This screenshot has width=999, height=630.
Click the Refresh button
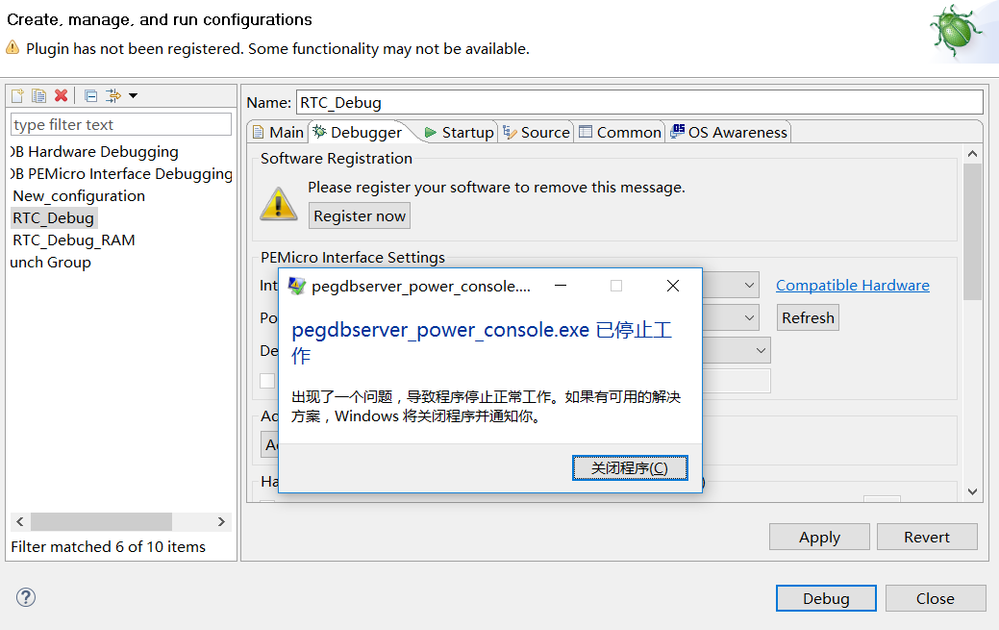point(808,317)
